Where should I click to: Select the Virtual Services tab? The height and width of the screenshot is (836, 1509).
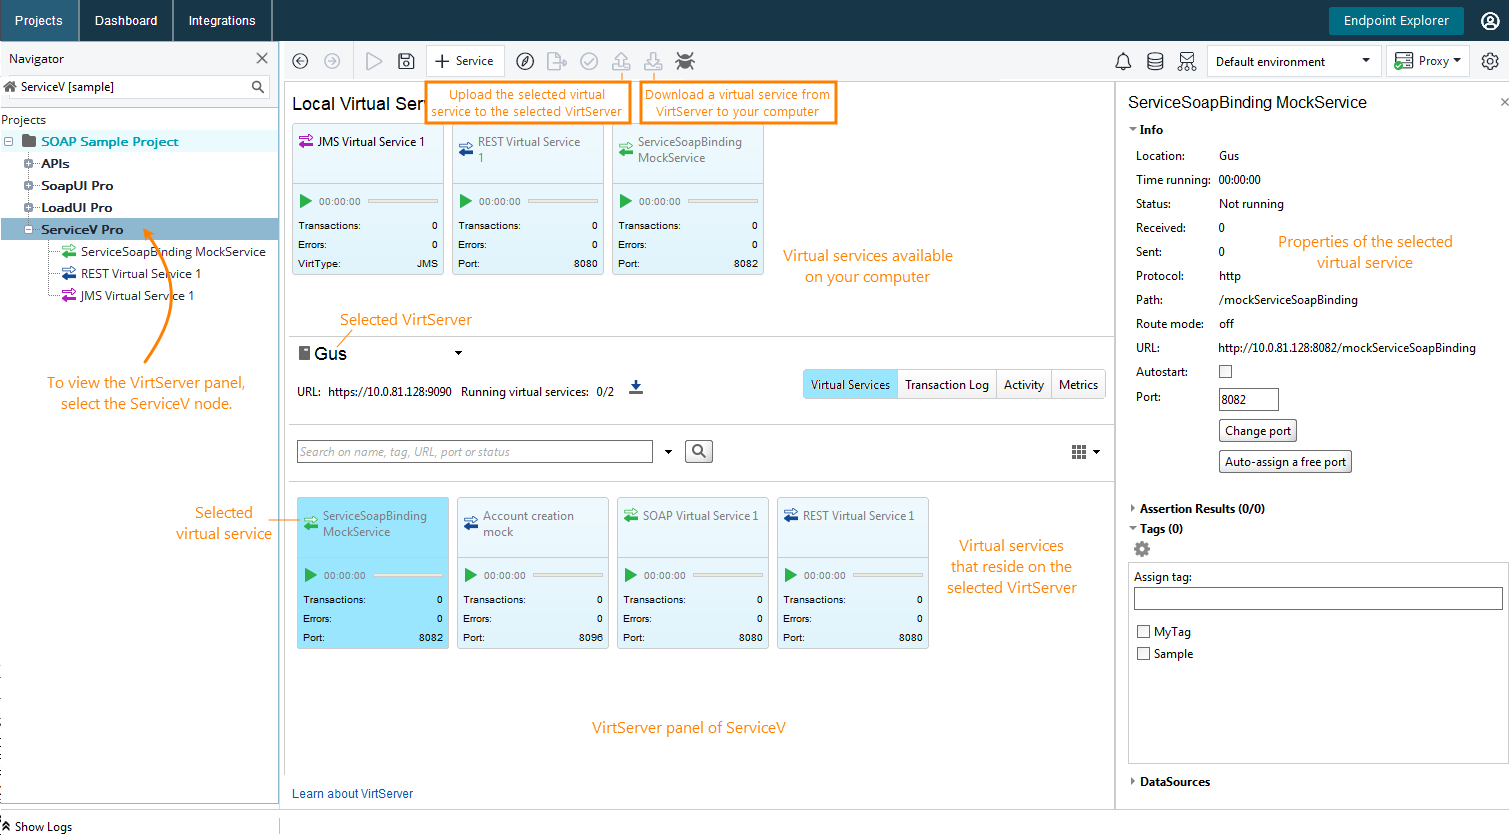(x=850, y=384)
